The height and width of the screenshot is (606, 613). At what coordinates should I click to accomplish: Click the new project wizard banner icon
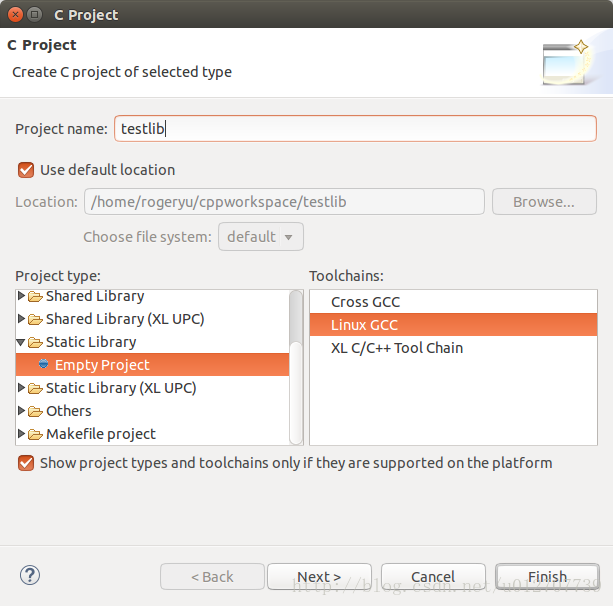pos(565,63)
